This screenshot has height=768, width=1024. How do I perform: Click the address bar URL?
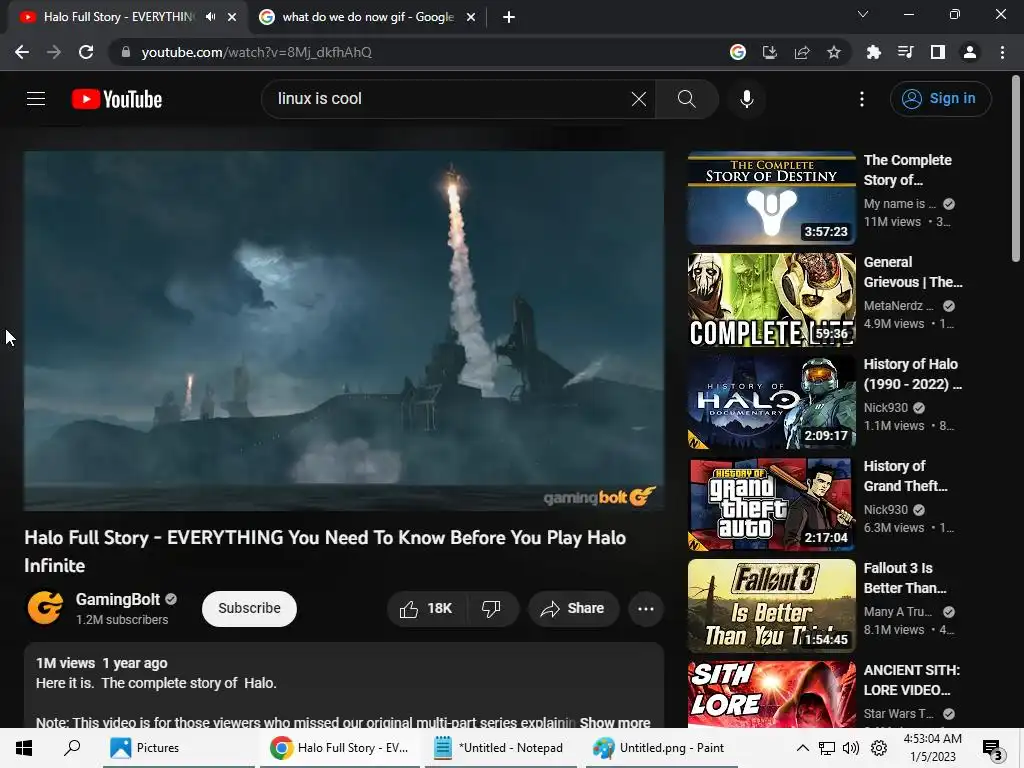click(x=257, y=52)
